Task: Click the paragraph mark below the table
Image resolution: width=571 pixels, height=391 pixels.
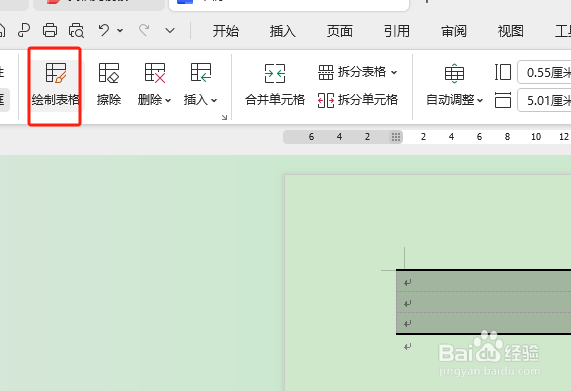Action: (407, 347)
